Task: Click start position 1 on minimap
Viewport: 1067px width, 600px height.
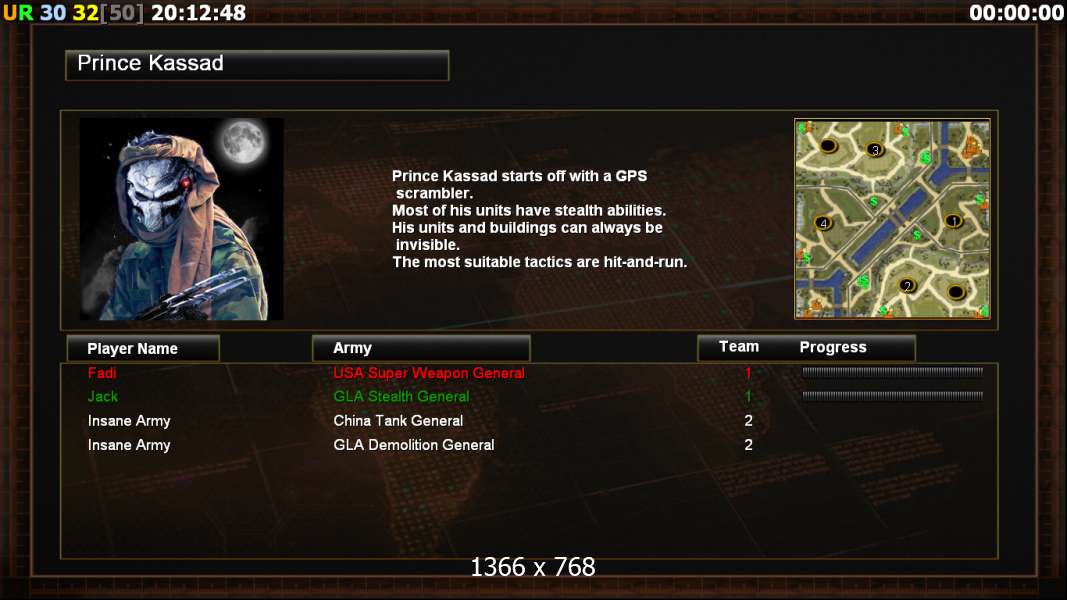Action: pos(953,221)
